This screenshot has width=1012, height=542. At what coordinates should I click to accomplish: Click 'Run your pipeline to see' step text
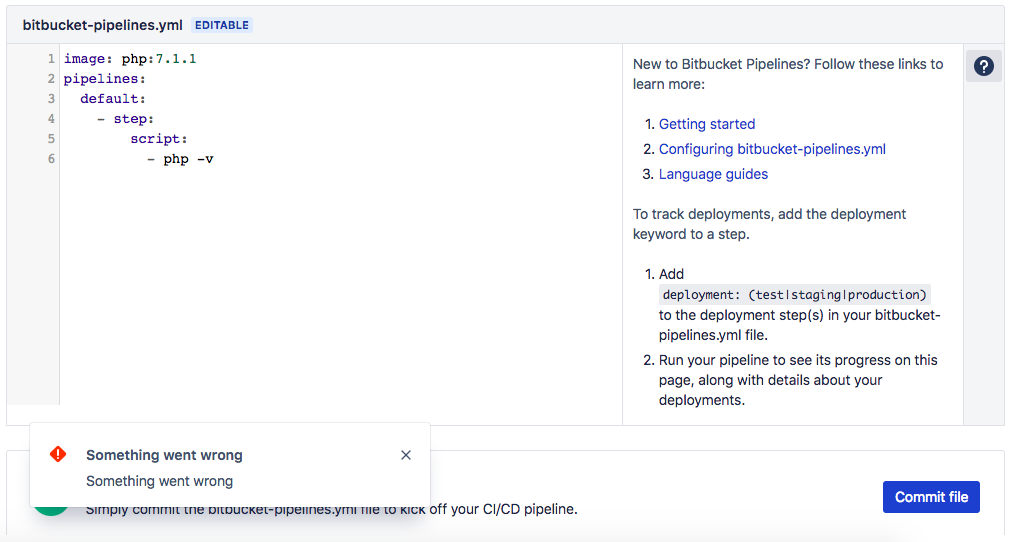pyautogui.click(x=798, y=380)
